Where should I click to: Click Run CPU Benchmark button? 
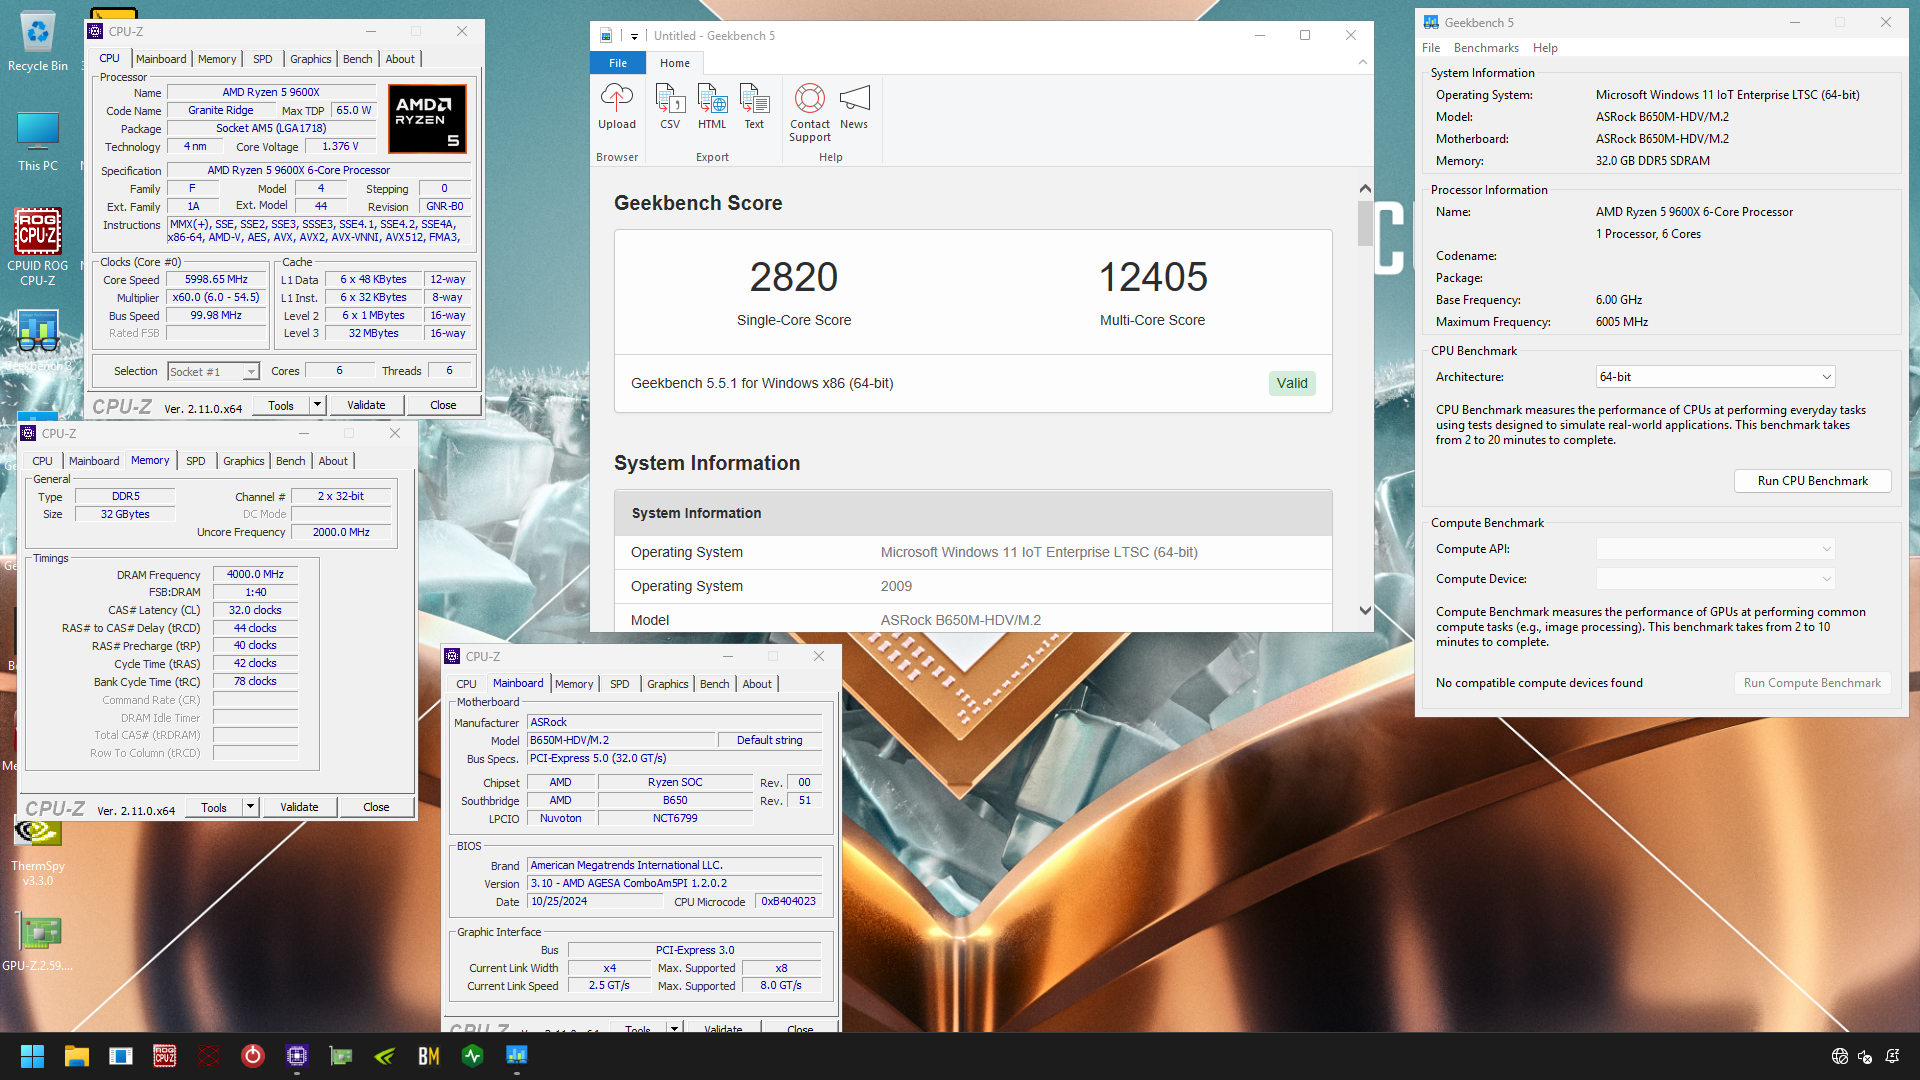pos(1812,481)
